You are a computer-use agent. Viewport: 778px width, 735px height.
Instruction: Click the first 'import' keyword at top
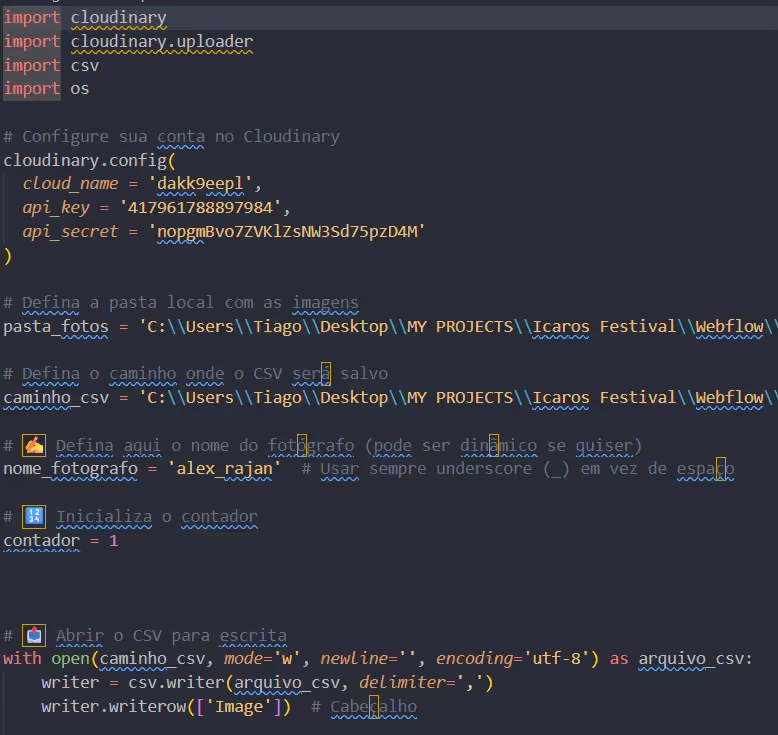32,18
